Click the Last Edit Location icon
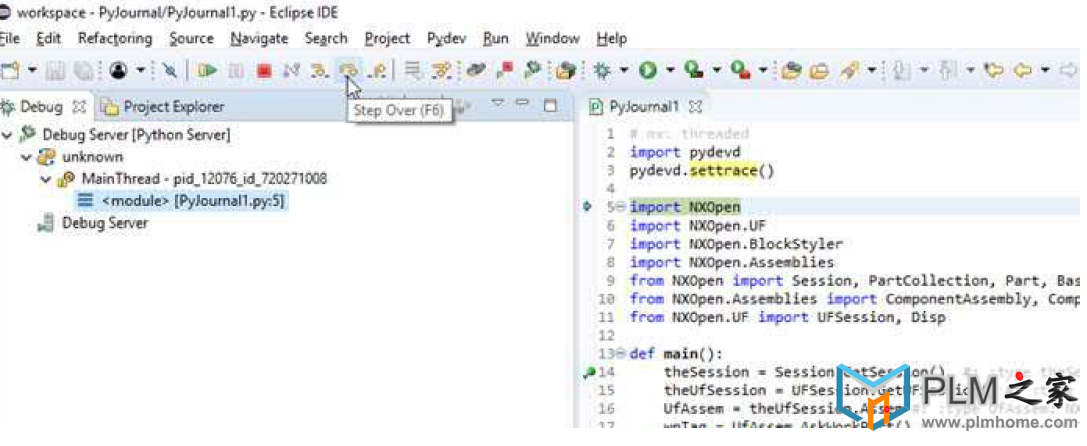 [994, 69]
